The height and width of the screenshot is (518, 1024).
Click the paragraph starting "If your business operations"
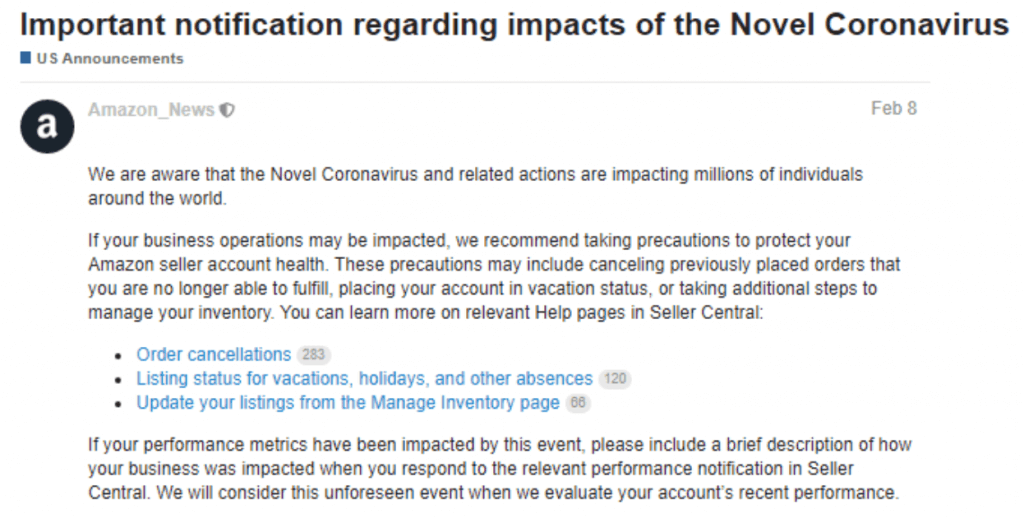coord(494,276)
